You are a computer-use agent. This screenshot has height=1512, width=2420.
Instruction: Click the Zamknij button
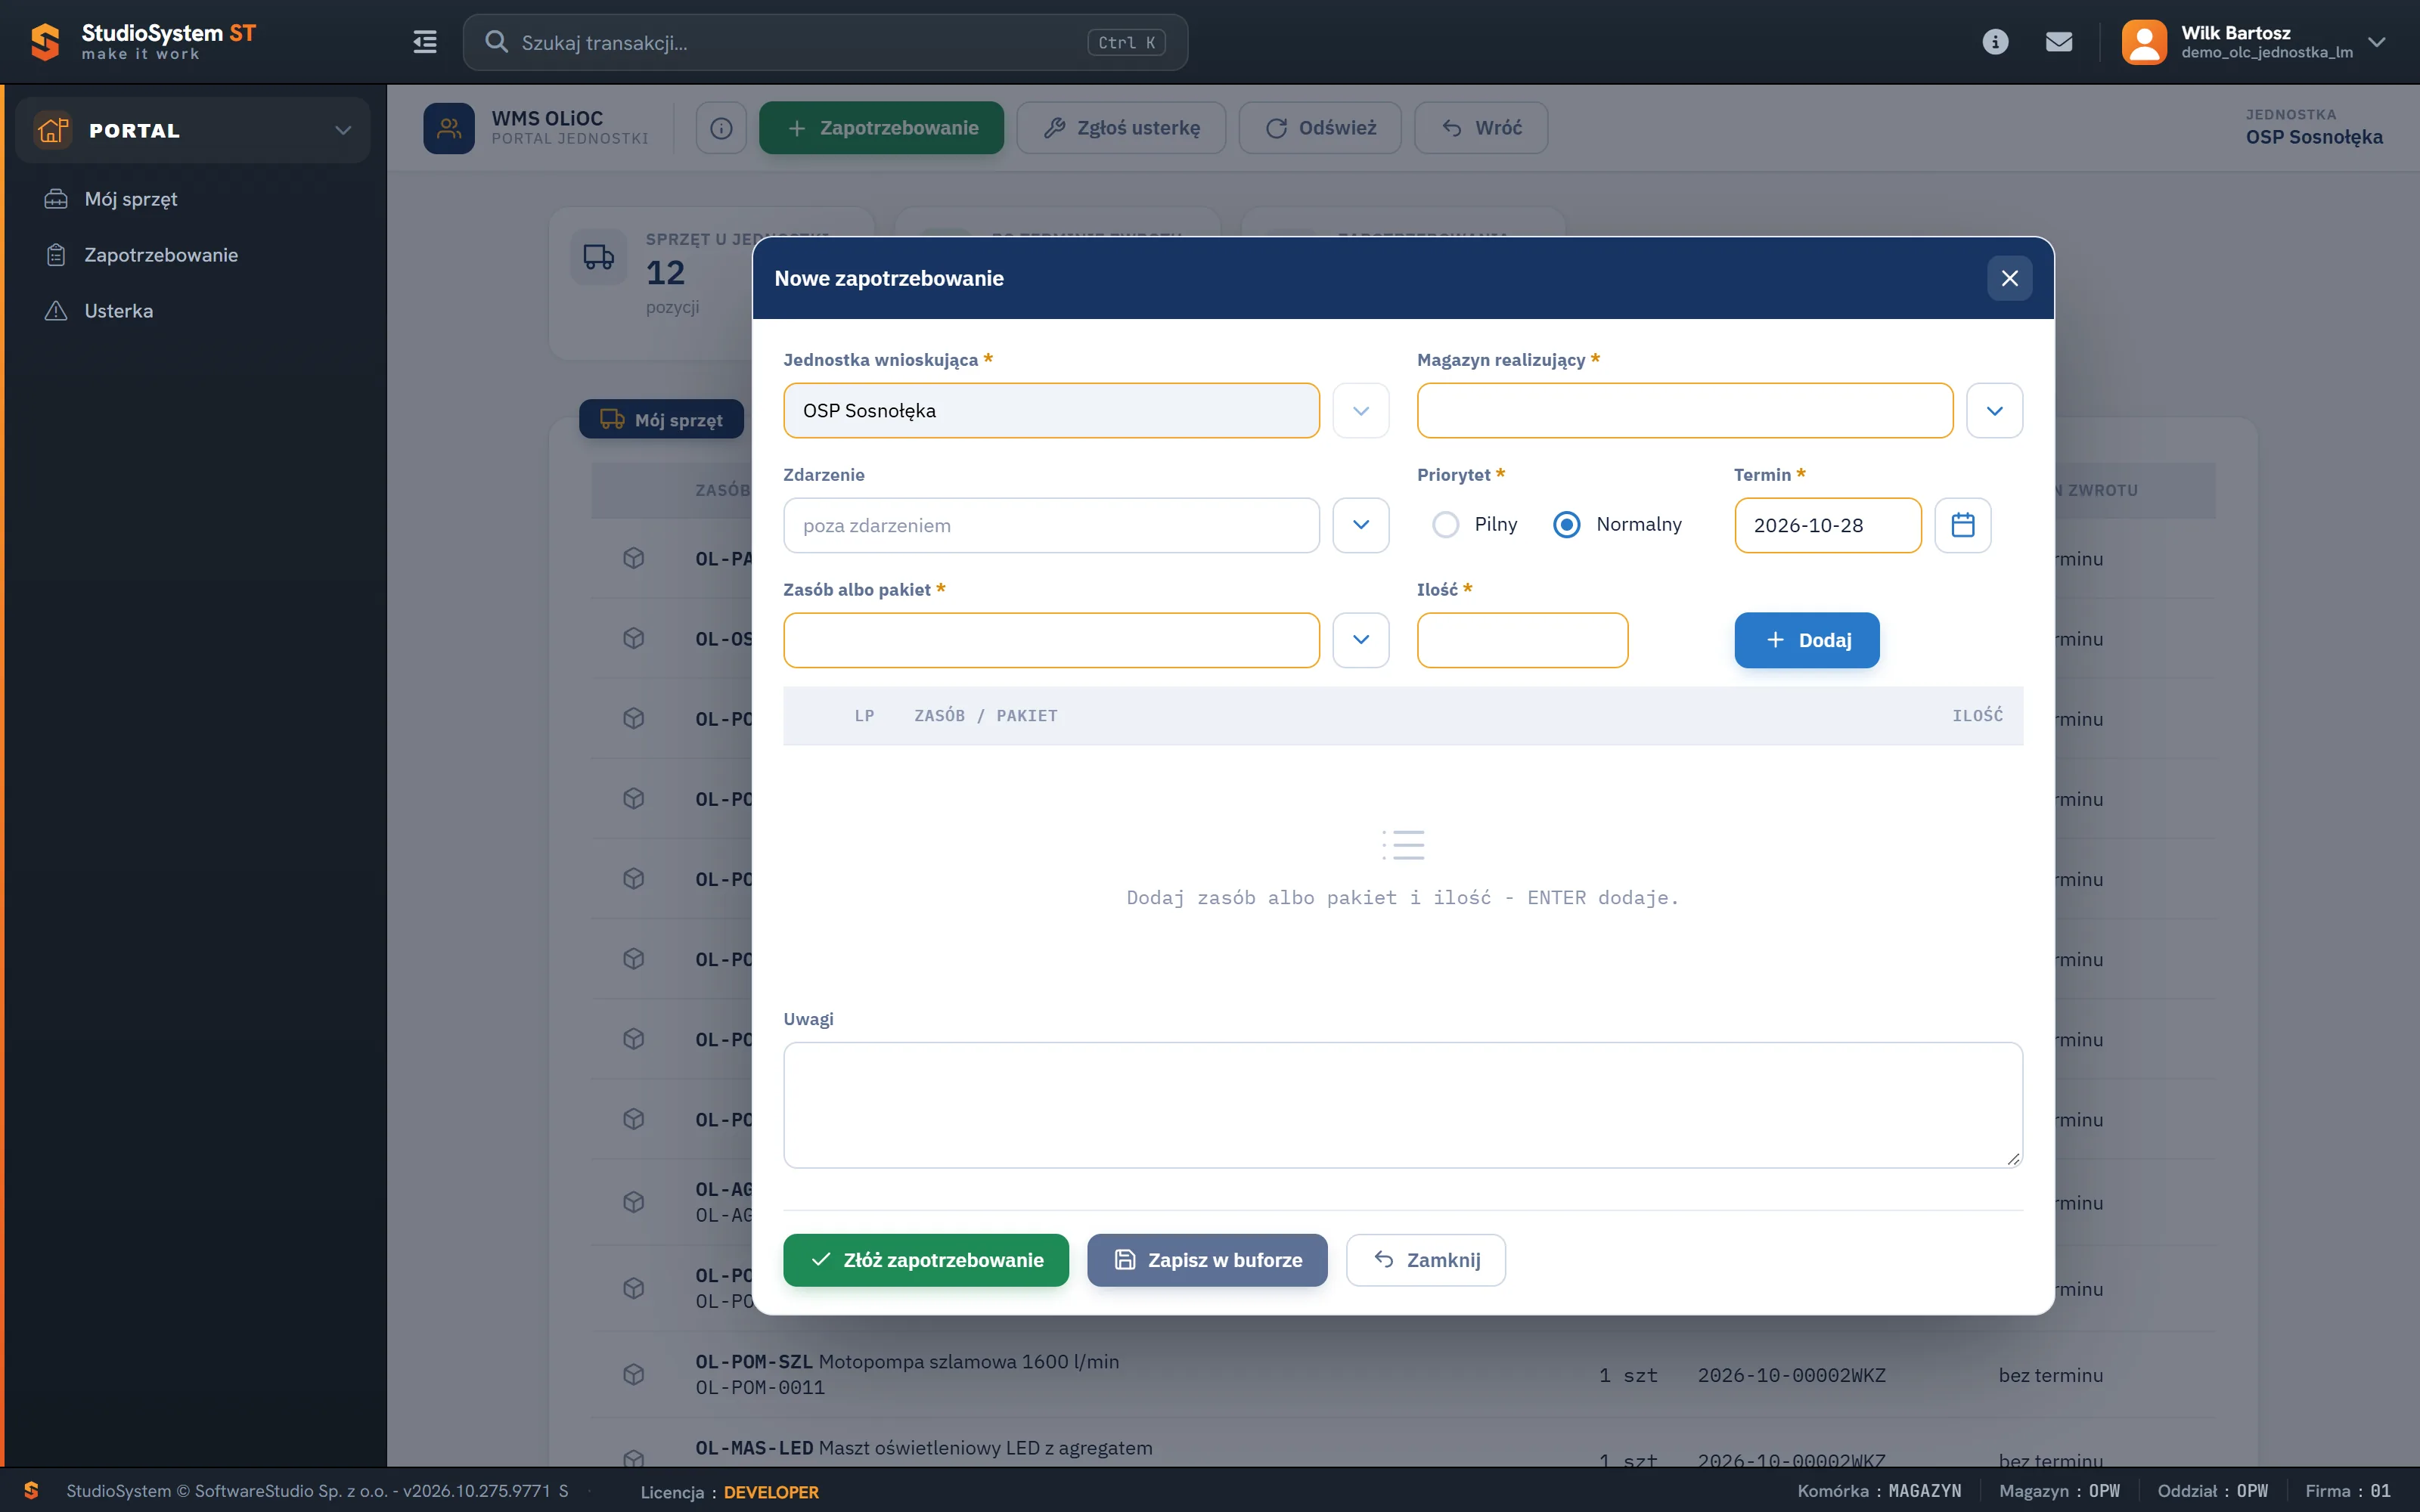pyautogui.click(x=1426, y=1260)
